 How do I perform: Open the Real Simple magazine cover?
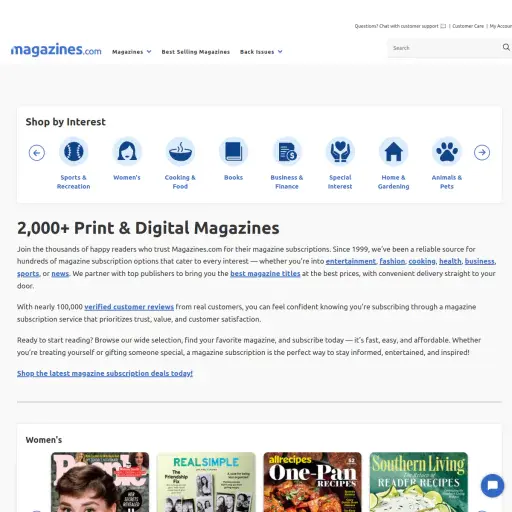(x=206, y=482)
